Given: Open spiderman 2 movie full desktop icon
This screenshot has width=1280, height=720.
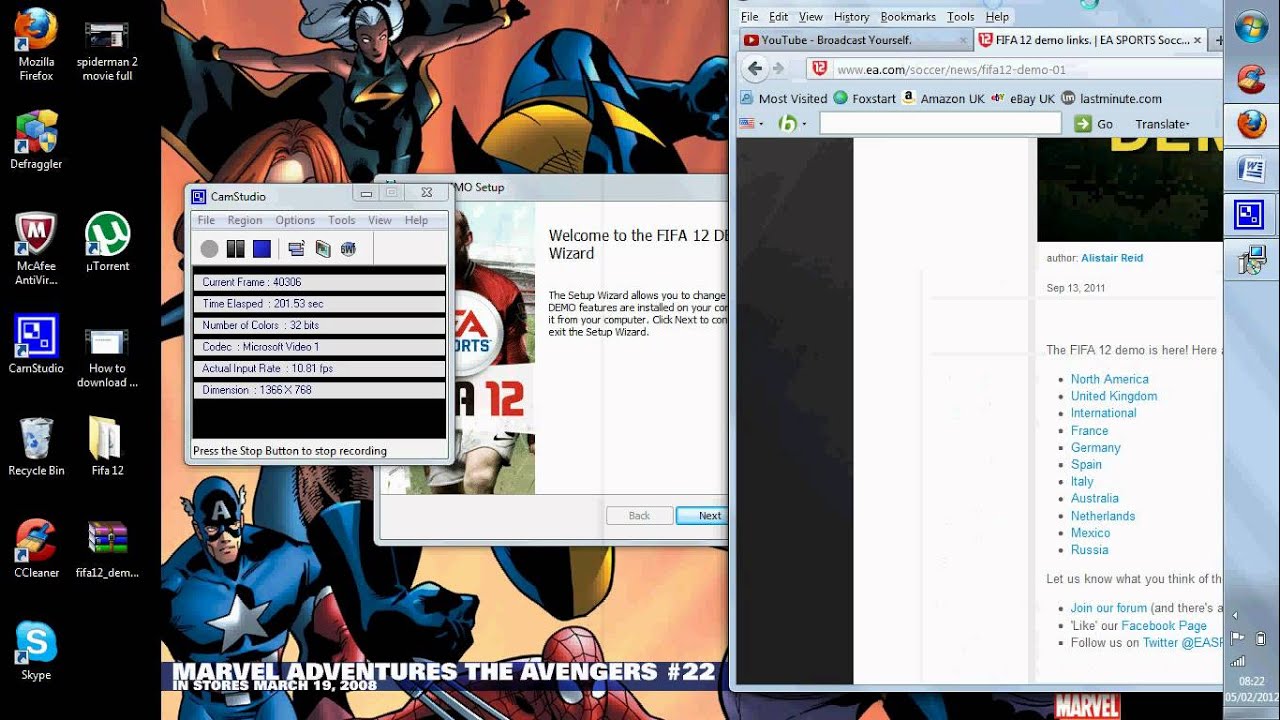Looking at the screenshot, I should (107, 45).
